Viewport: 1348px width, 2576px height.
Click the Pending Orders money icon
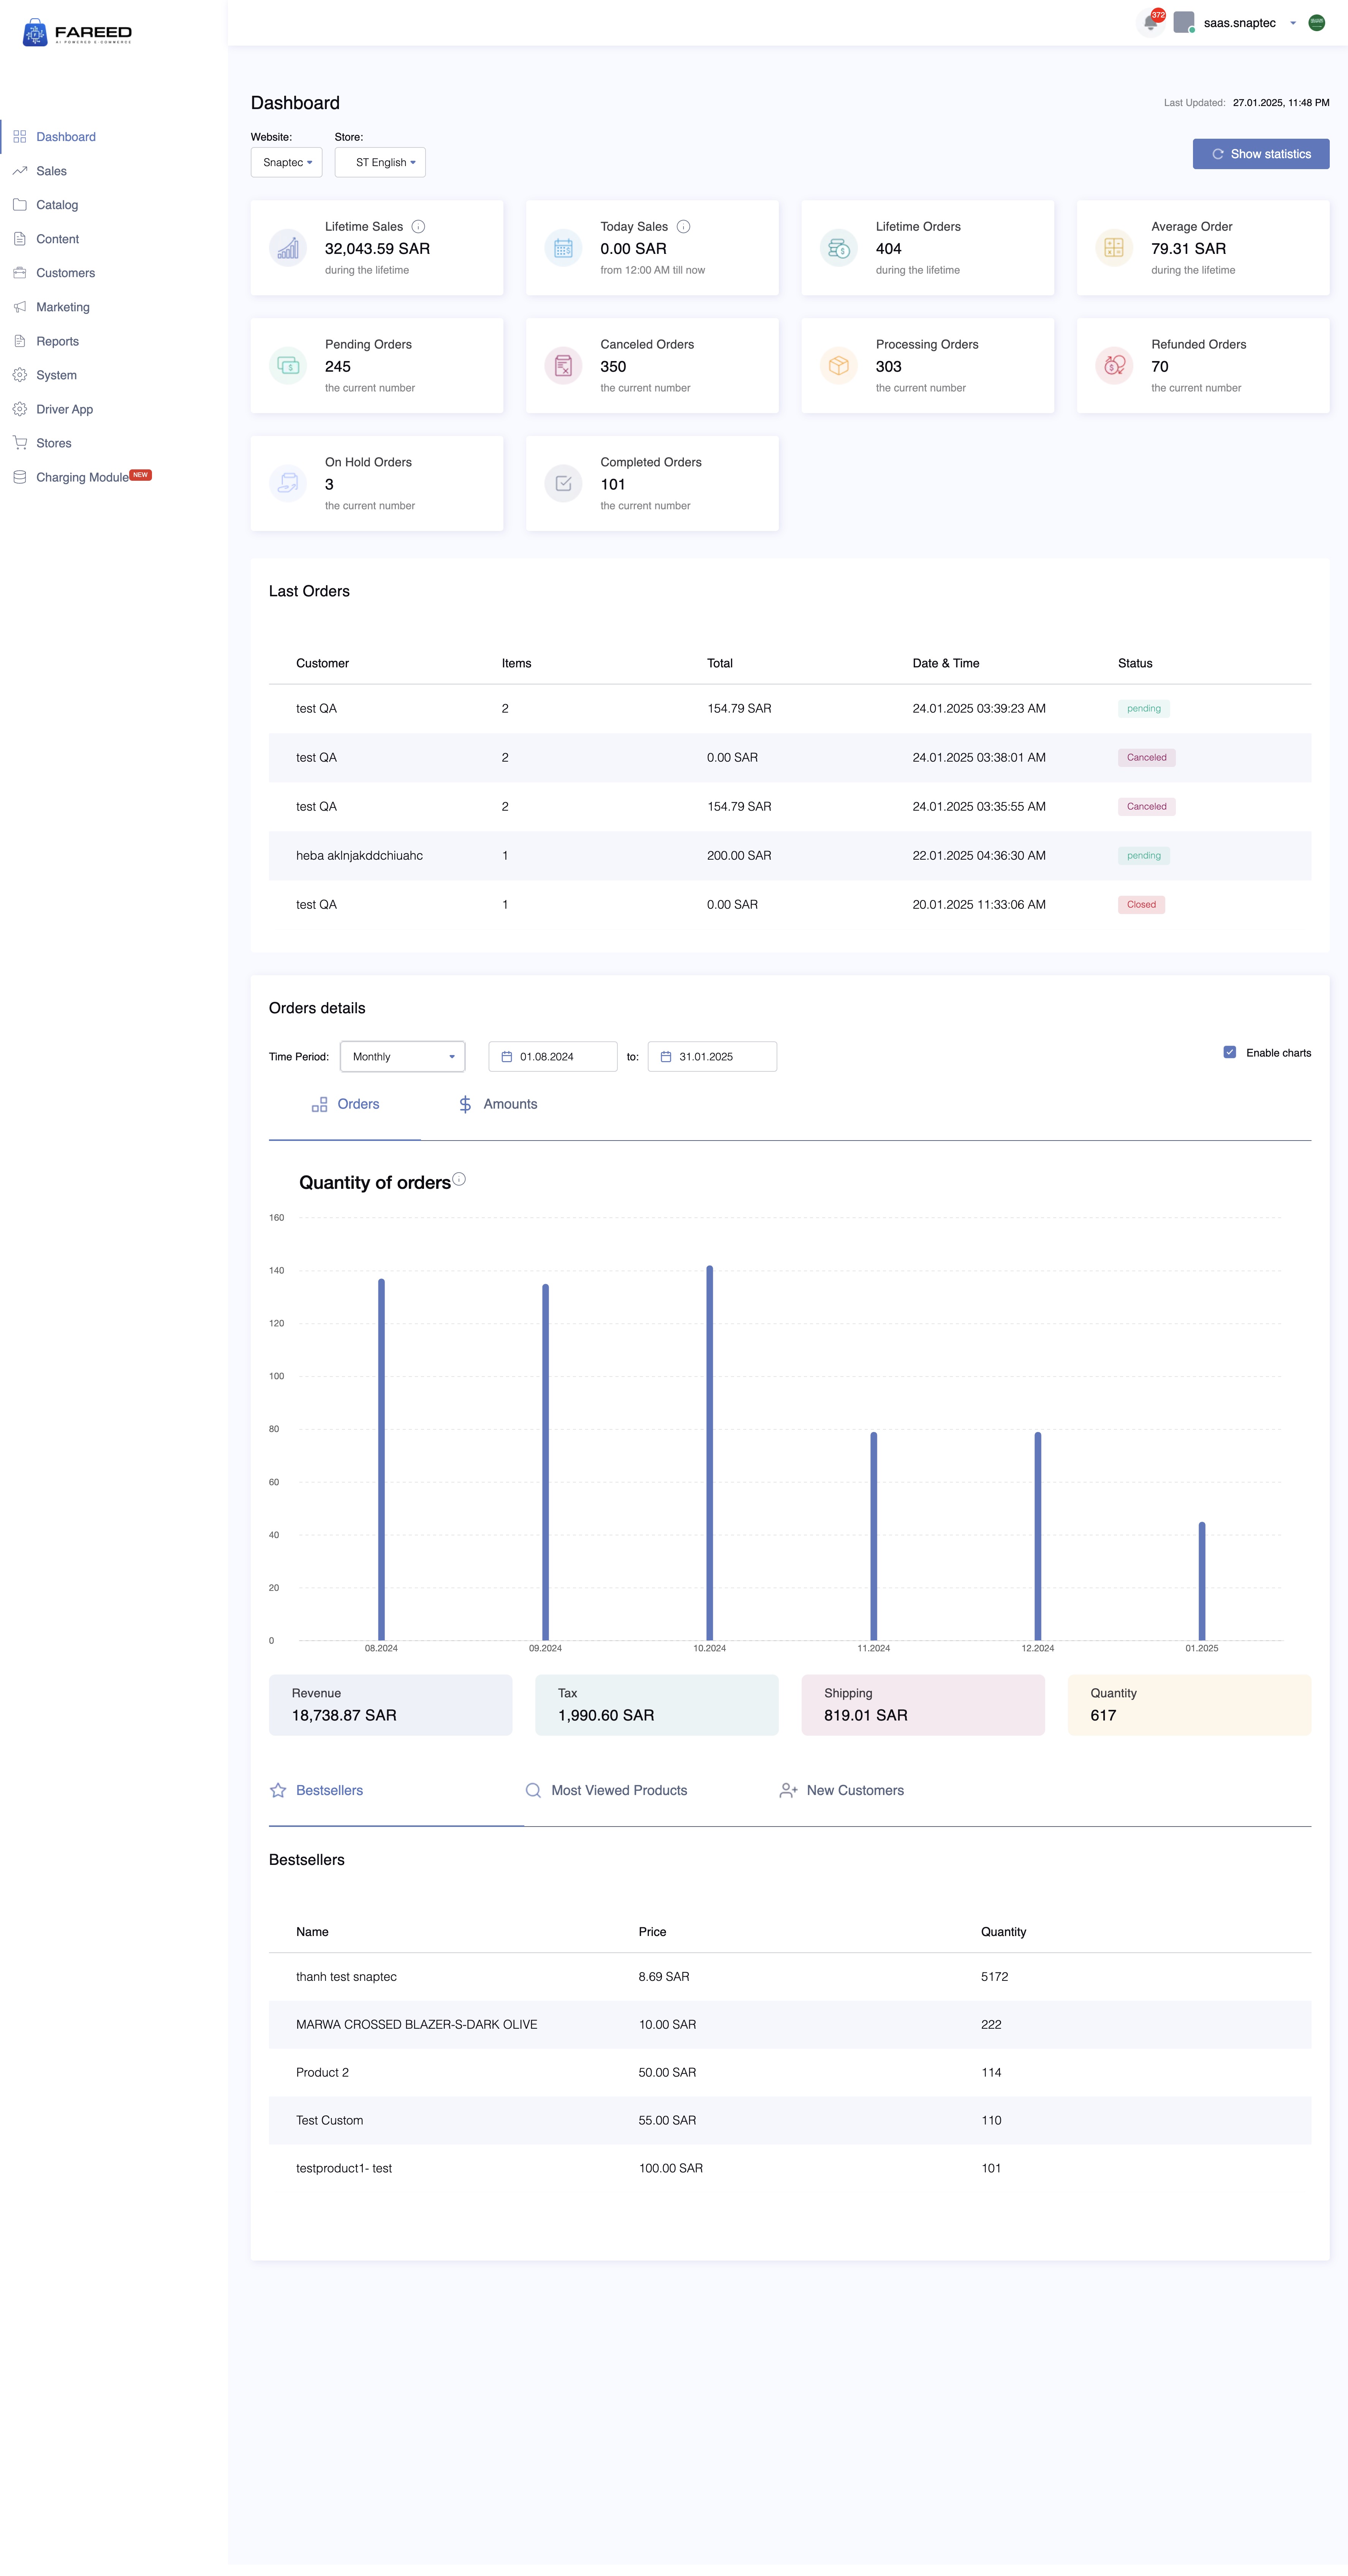[x=288, y=366]
